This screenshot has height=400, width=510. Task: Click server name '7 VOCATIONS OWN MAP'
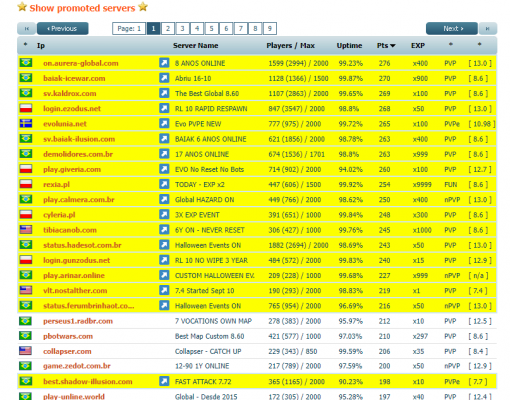[x=213, y=321]
